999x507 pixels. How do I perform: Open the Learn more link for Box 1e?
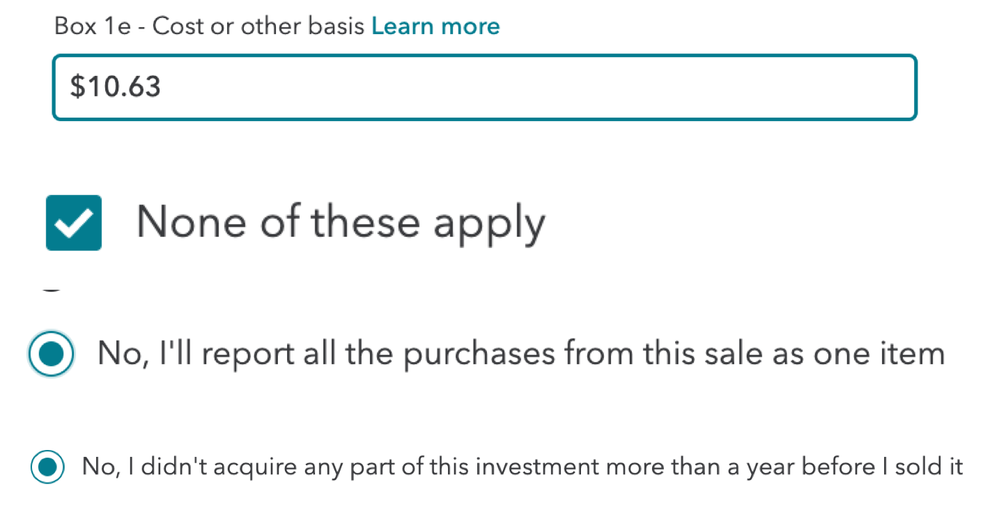coord(435,26)
